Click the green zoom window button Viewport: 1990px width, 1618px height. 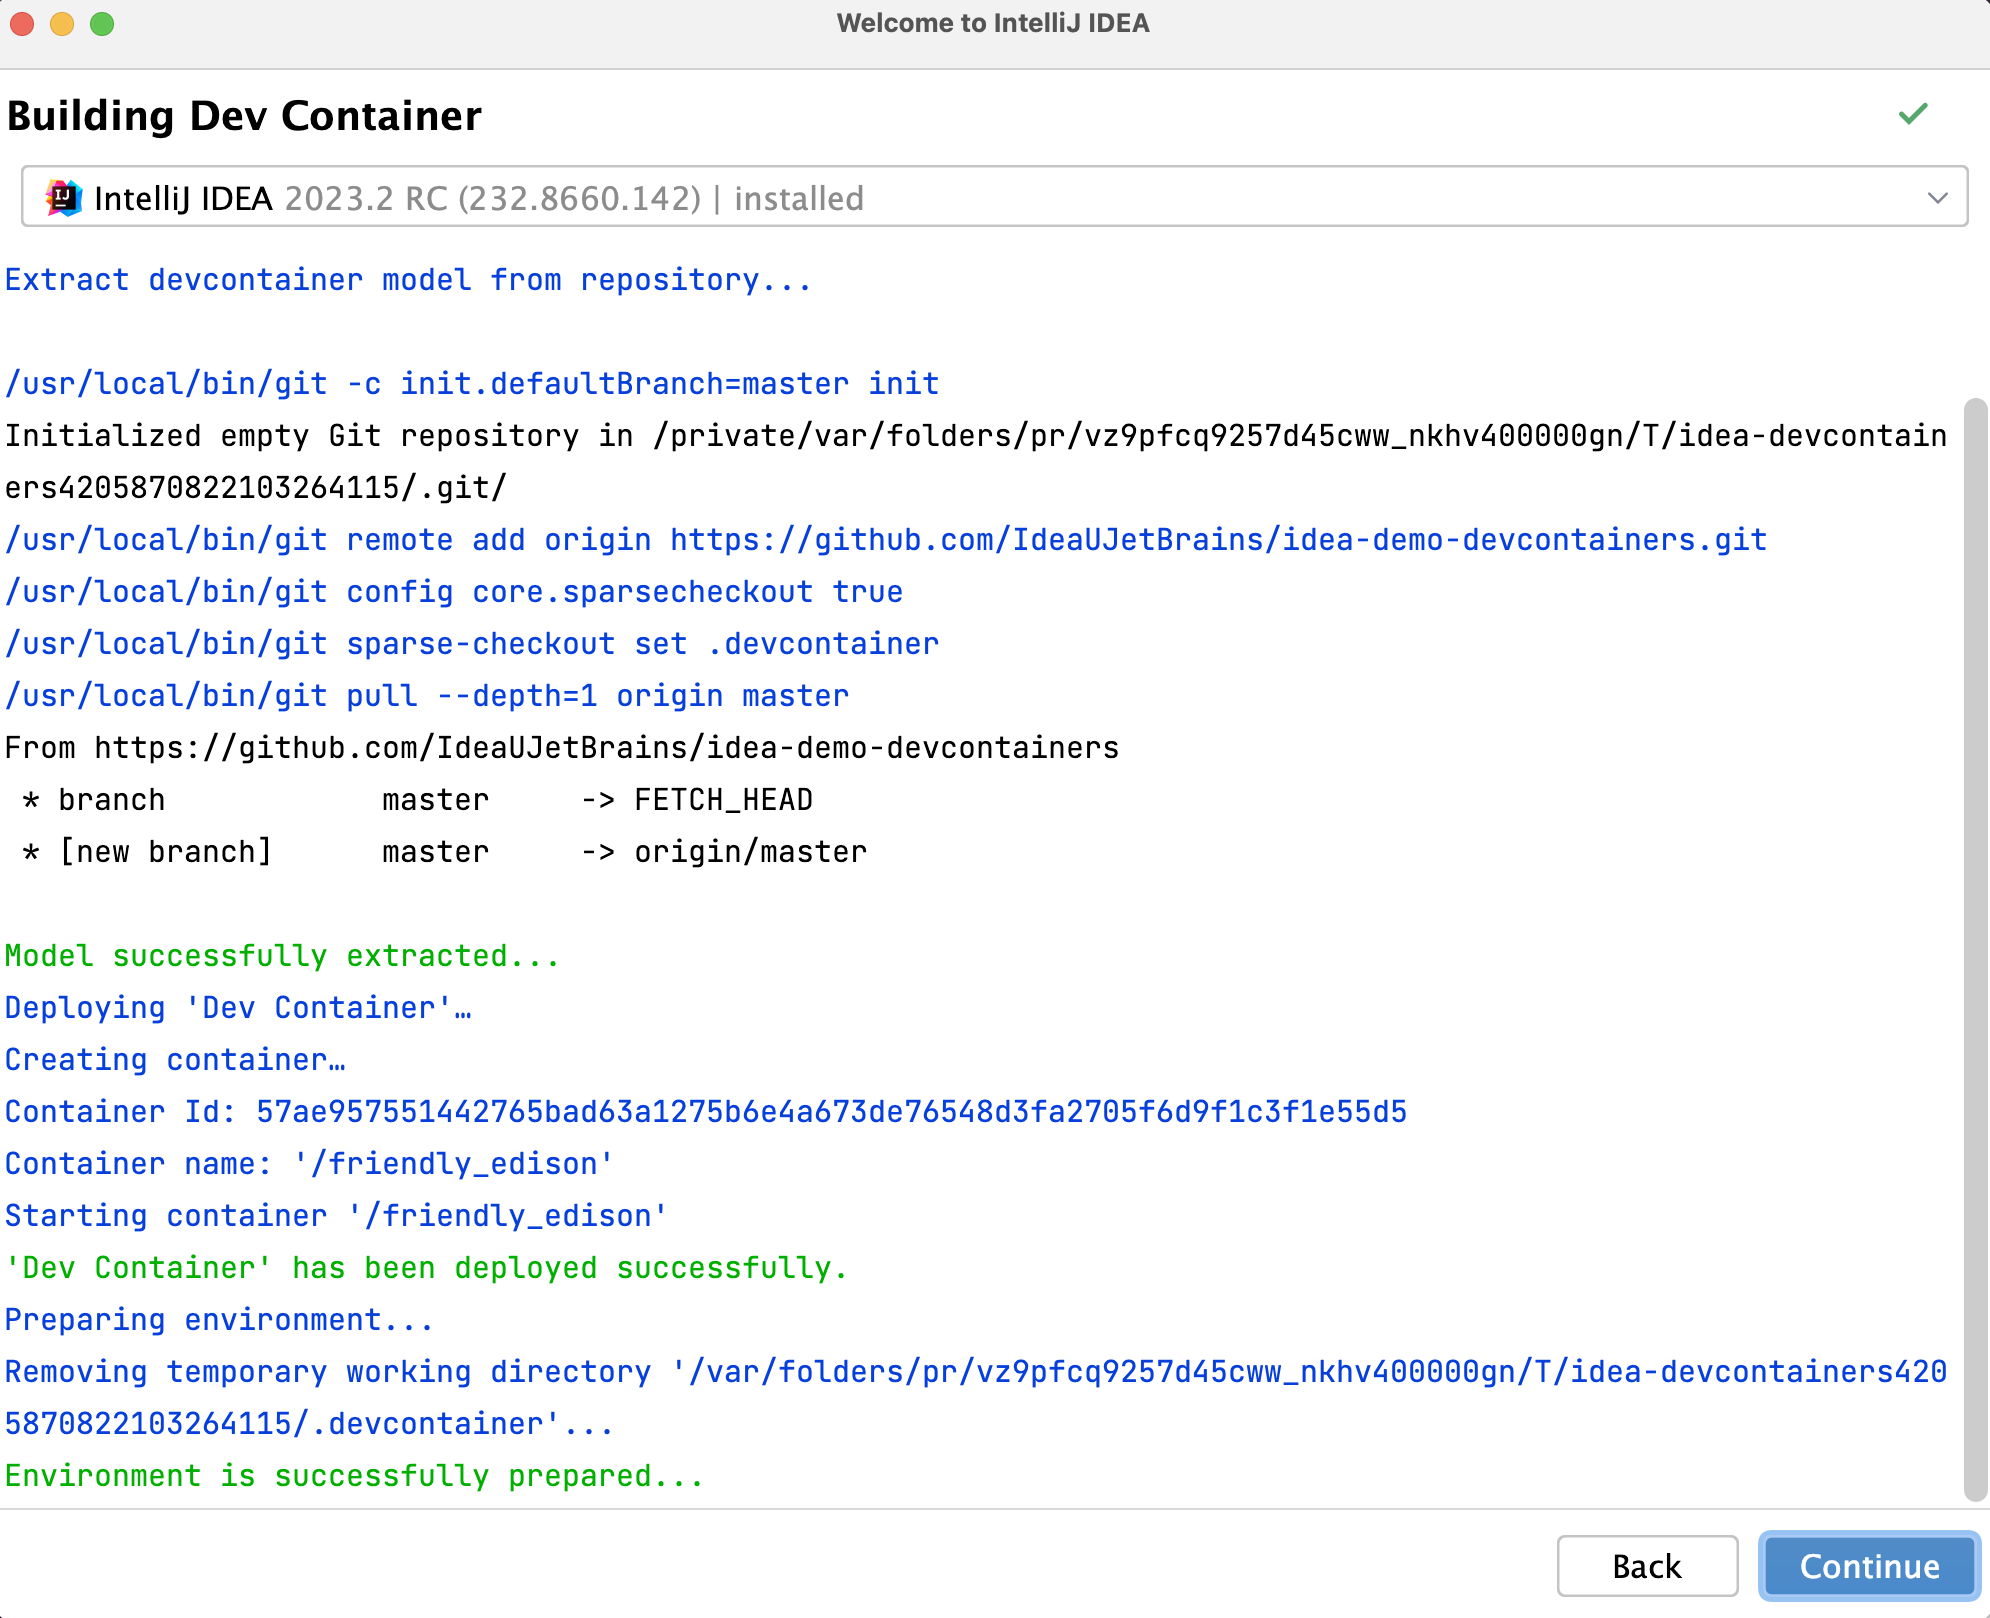(102, 23)
